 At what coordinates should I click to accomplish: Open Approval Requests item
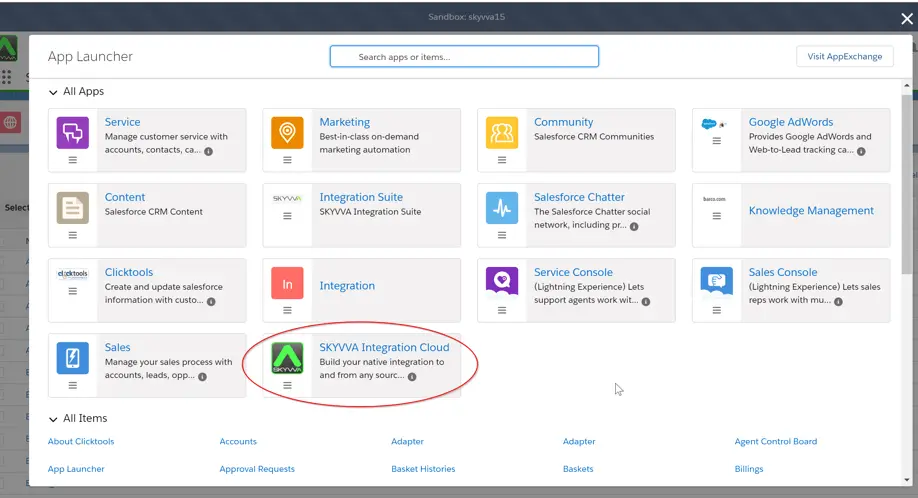pyautogui.click(x=257, y=469)
